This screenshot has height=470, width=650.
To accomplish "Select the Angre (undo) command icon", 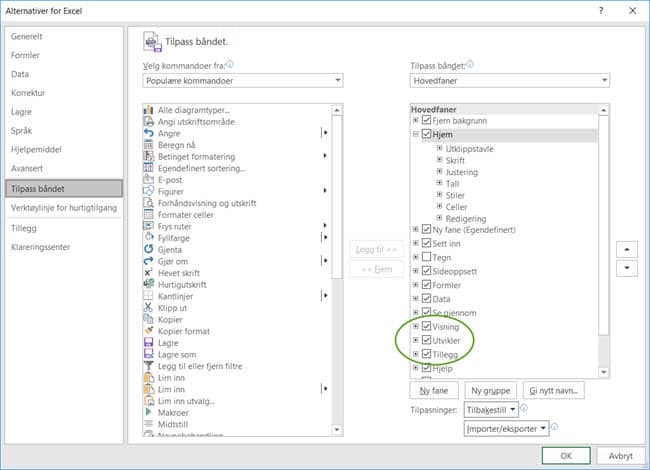I will [x=149, y=132].
